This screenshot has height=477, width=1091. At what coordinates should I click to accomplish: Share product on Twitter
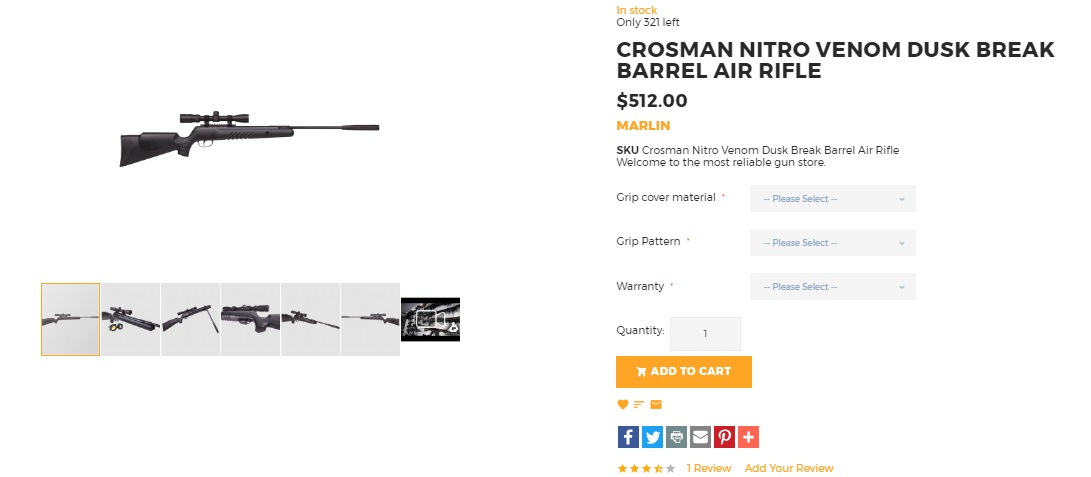652,437
